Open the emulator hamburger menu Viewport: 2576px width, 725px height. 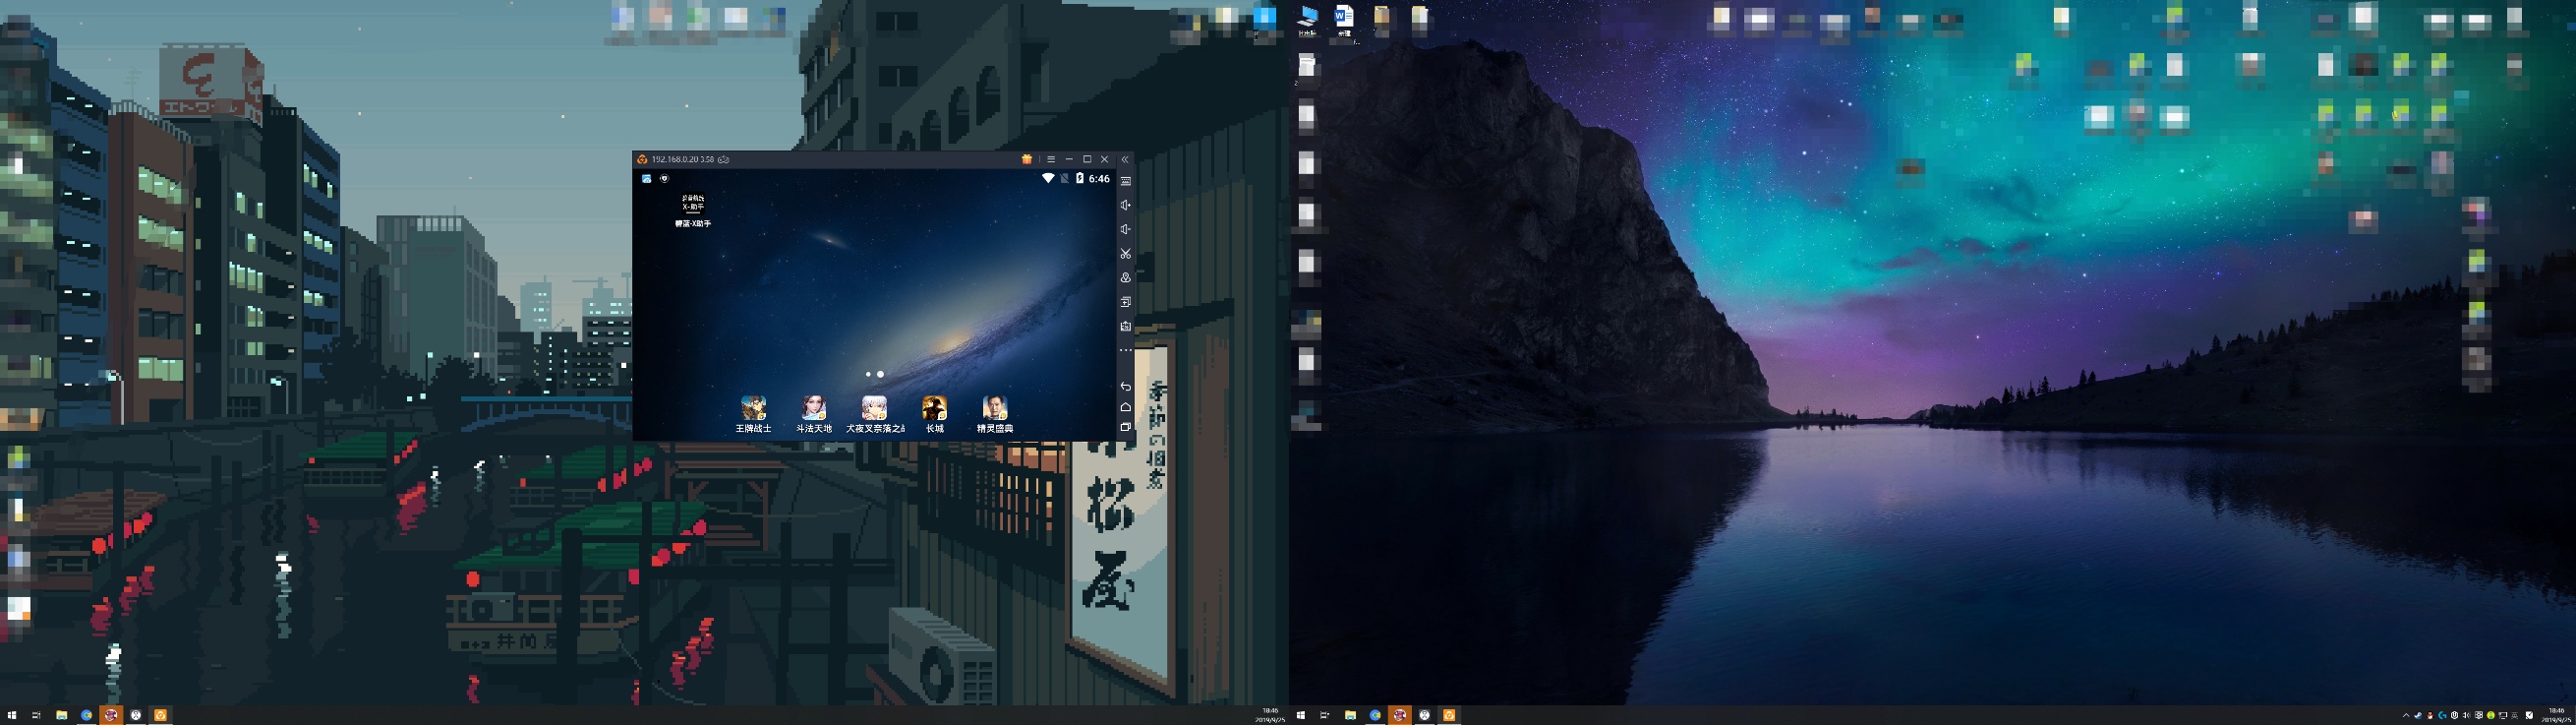(1050, 159)
